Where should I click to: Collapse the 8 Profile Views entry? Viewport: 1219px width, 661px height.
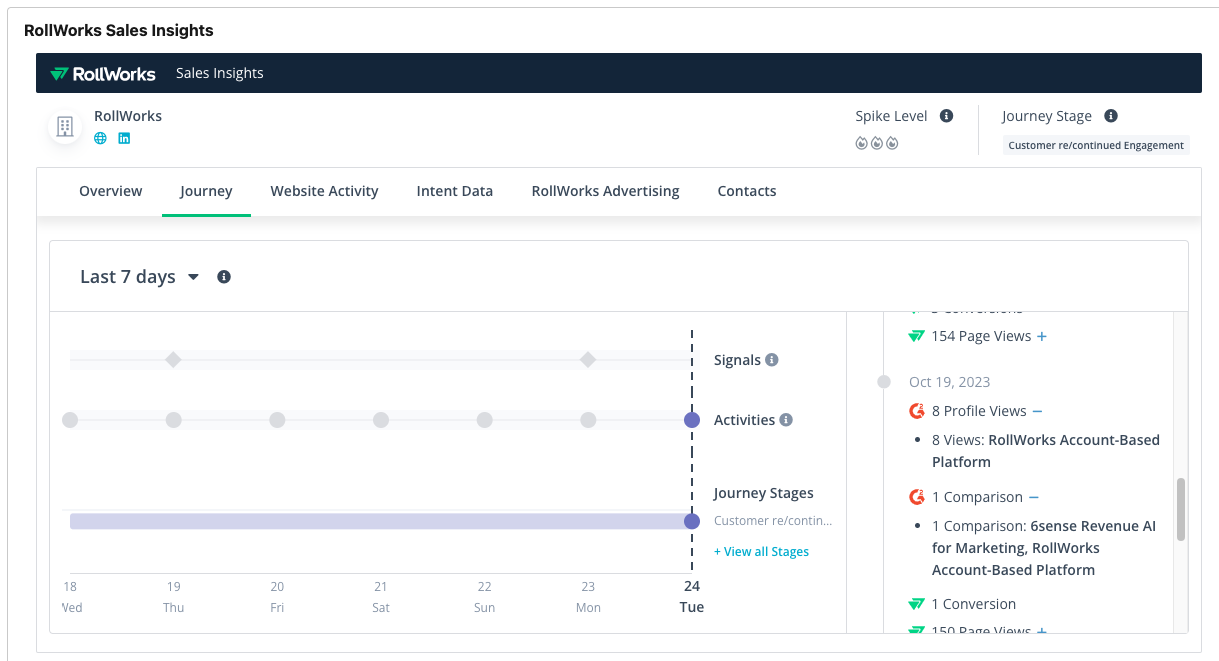1037,411
